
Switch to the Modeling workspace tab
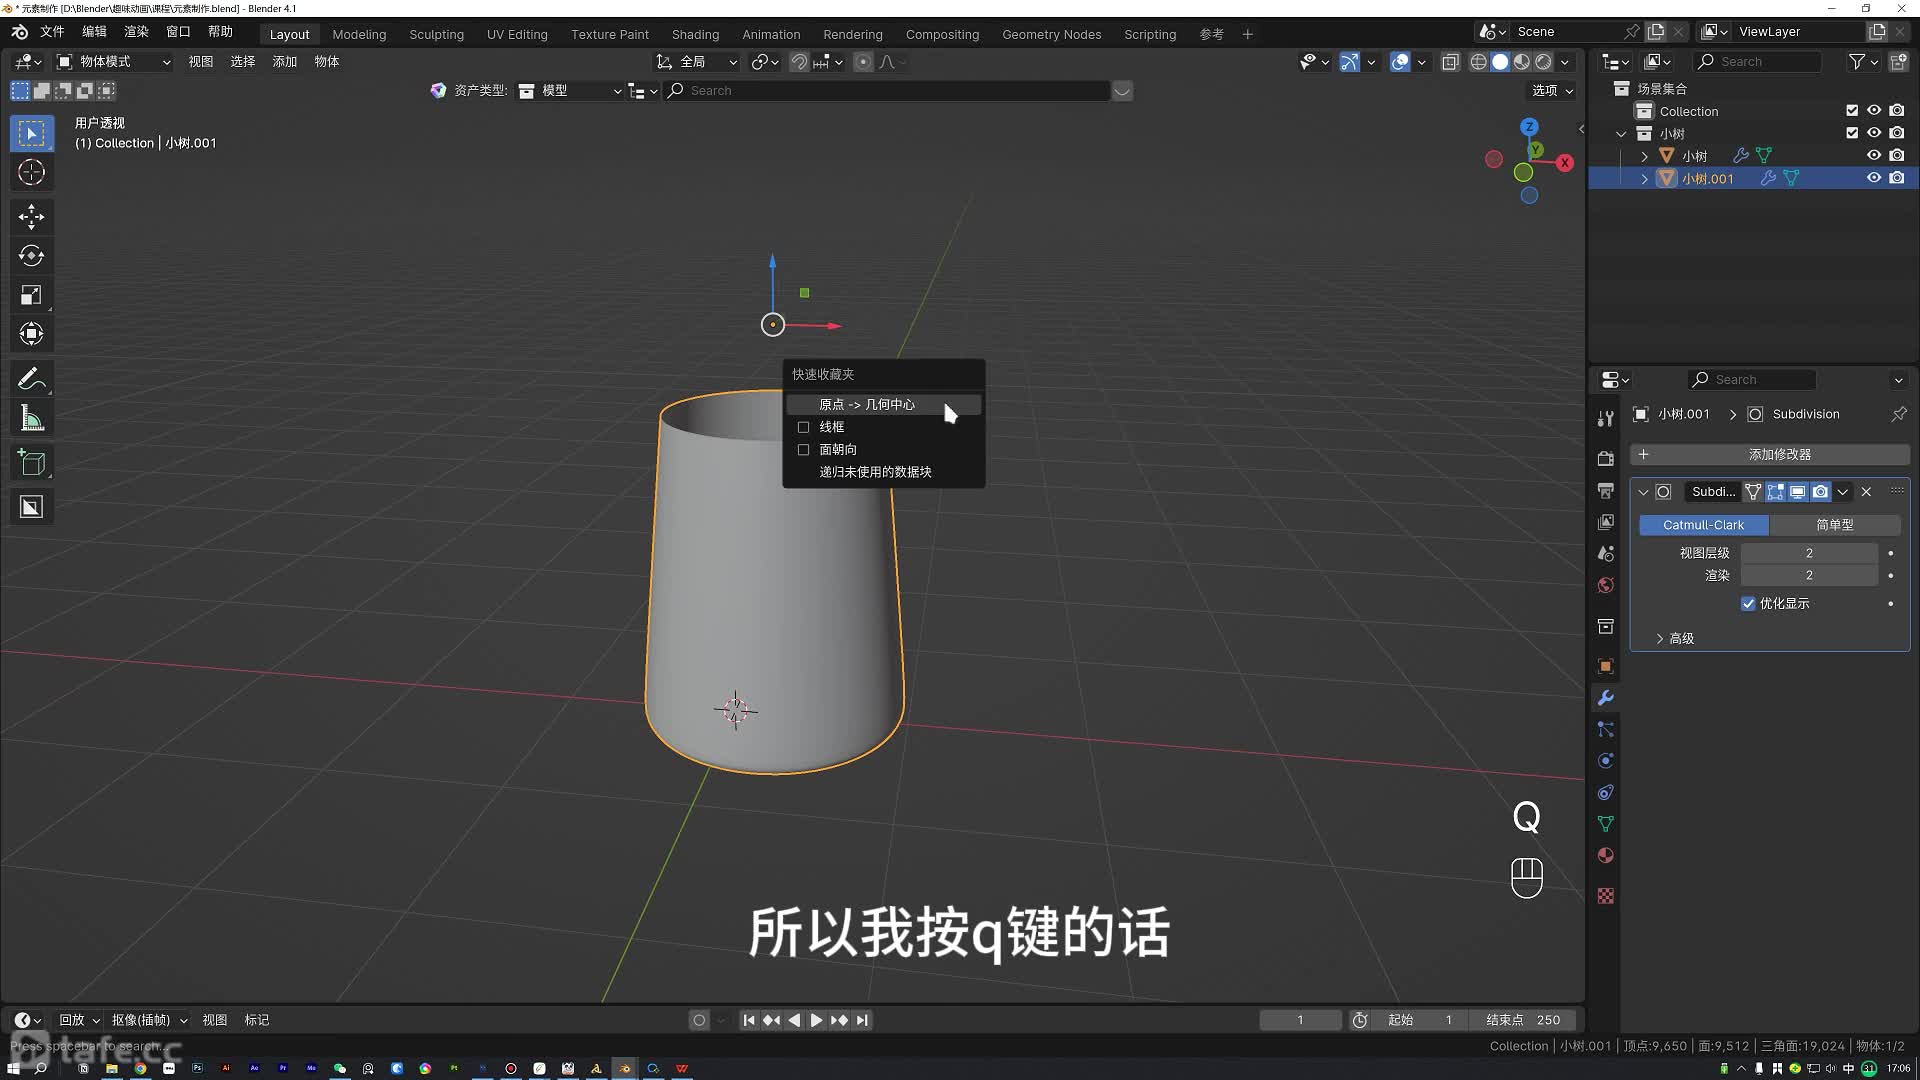click(359, 34)
